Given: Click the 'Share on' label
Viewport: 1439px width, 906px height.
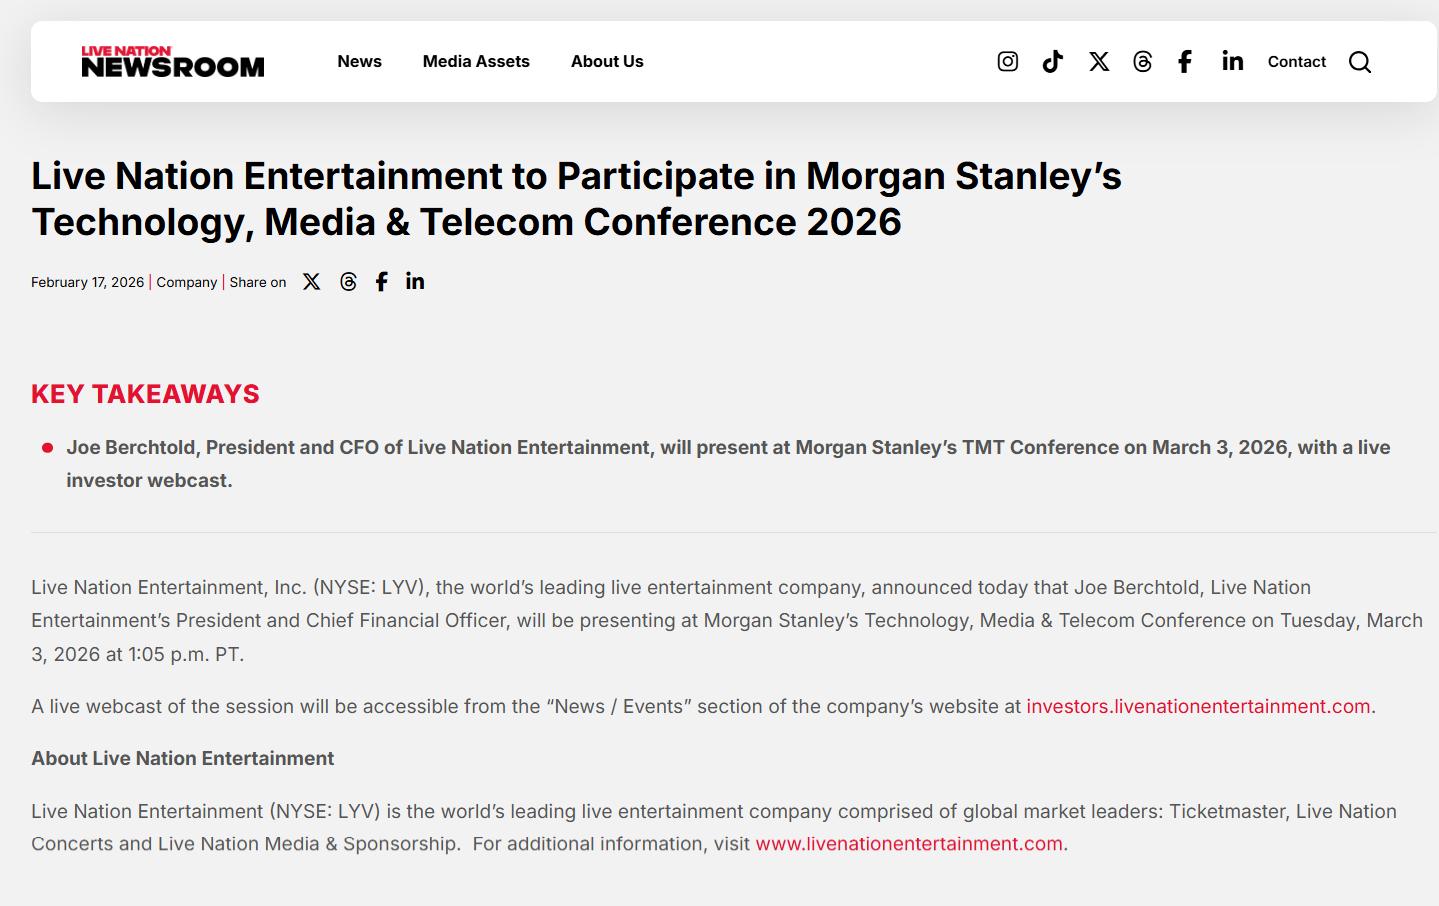Looking at the screenshot, I should (x=258, y=282).
